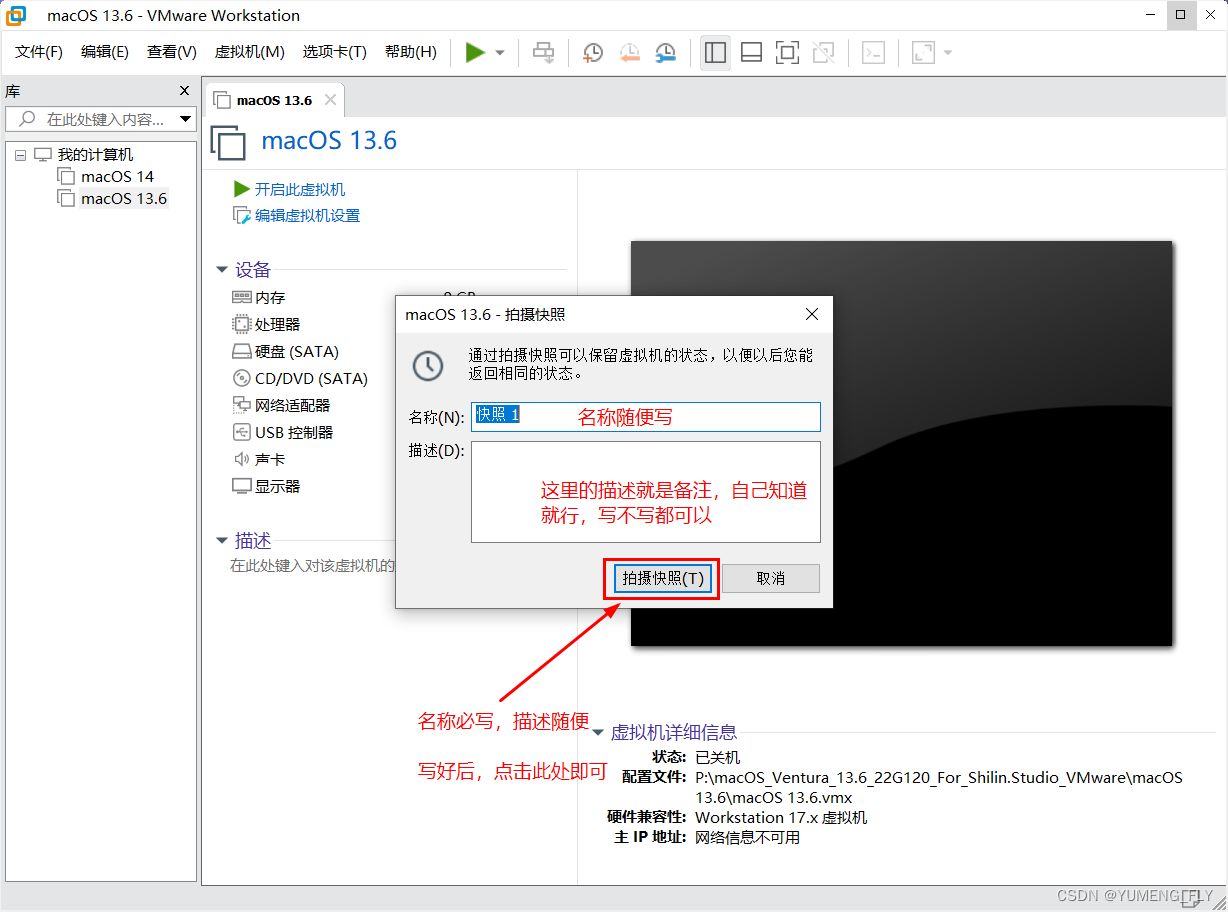Click the stretch guest display icon
The height and width of the screenshot is (912, 1228).
tap(923, 53)
